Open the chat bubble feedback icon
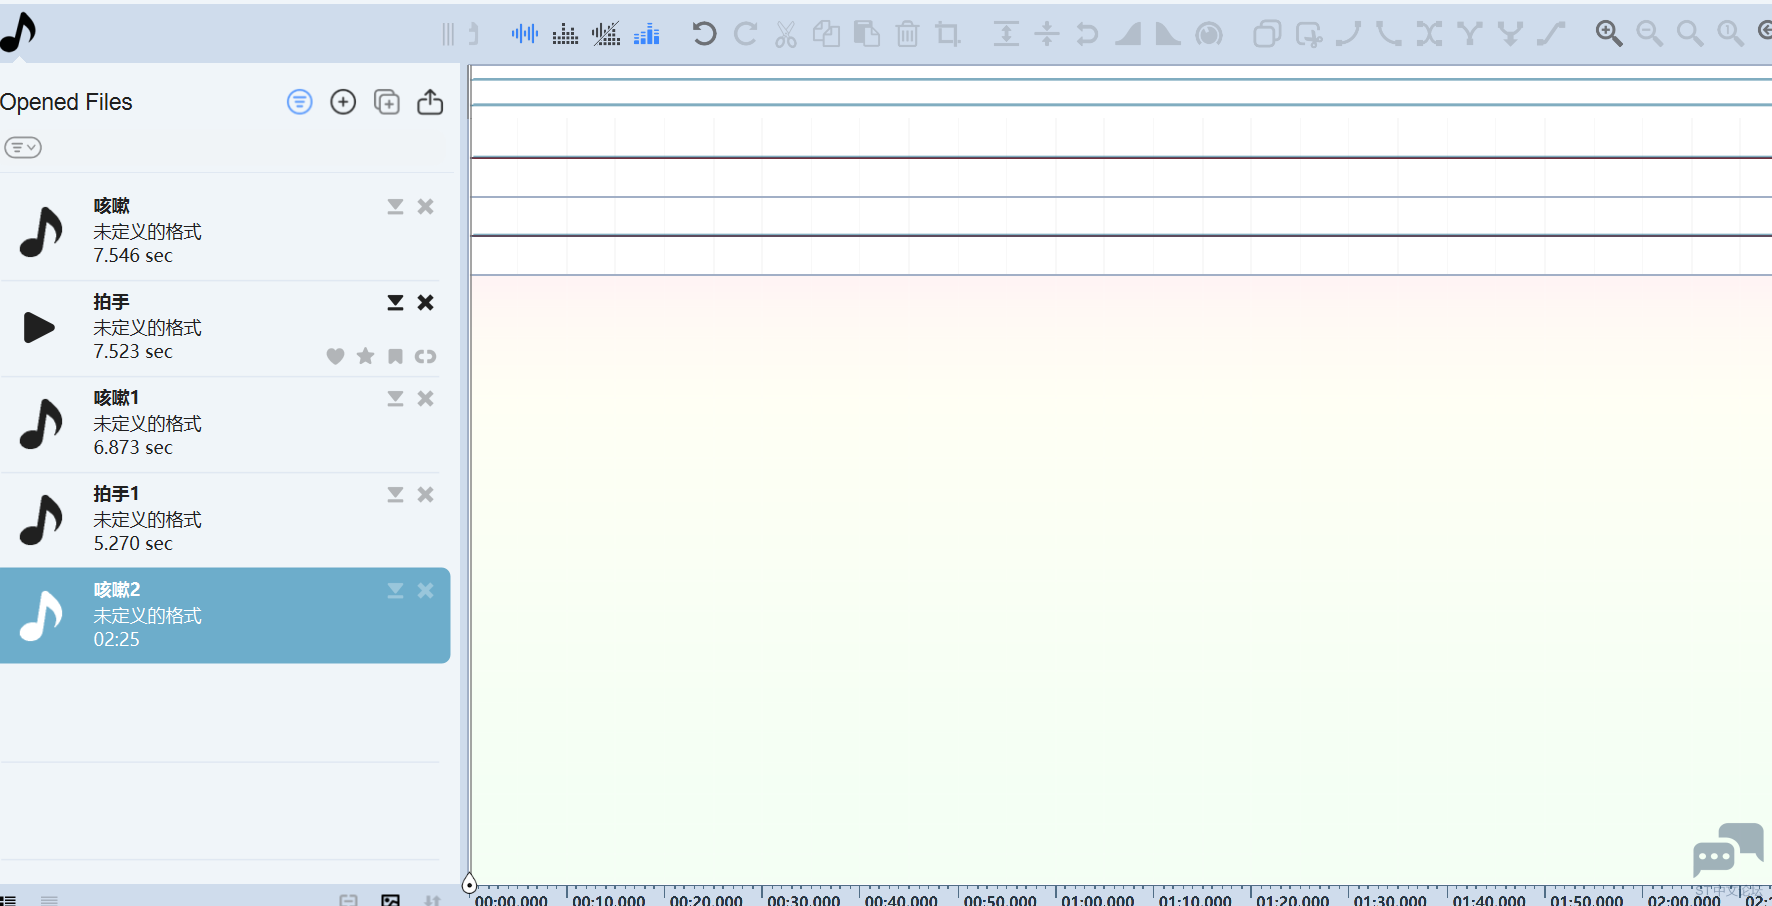Screen dimensions: 1772x906 tap(1727, 850)
